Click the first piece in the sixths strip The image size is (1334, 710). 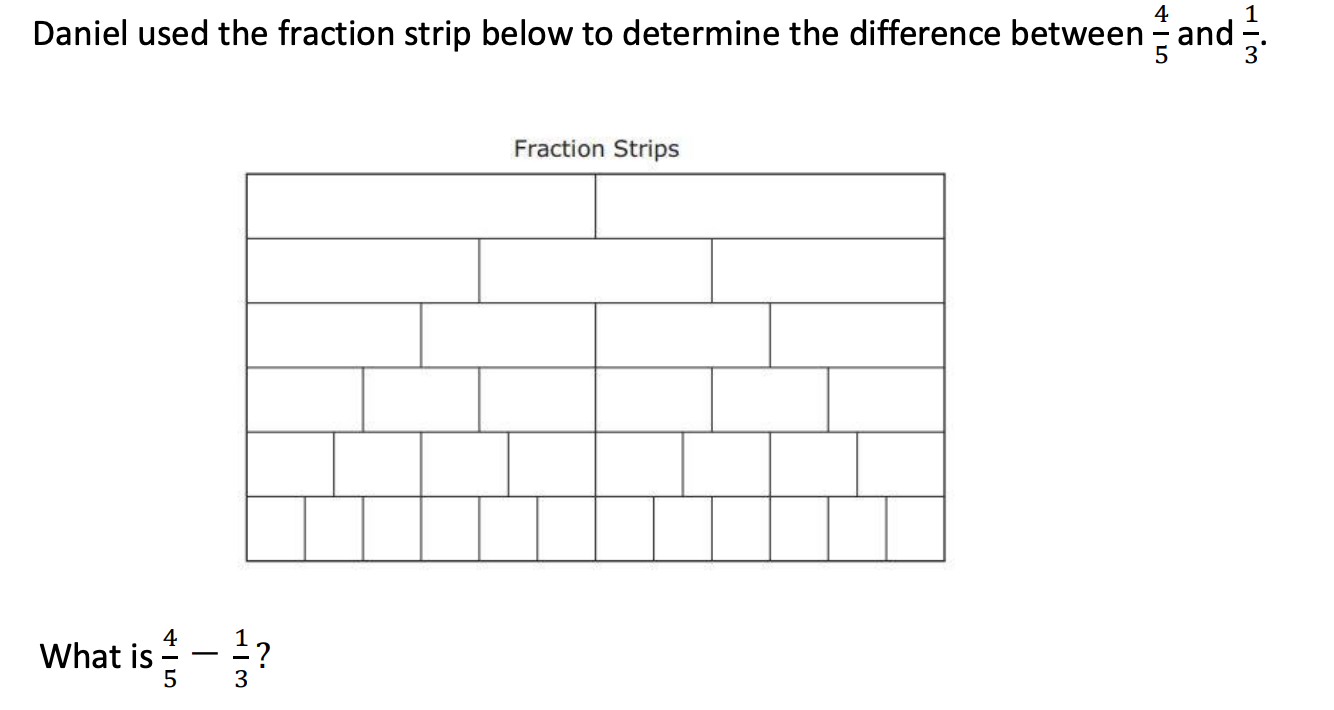coord(304,399)
